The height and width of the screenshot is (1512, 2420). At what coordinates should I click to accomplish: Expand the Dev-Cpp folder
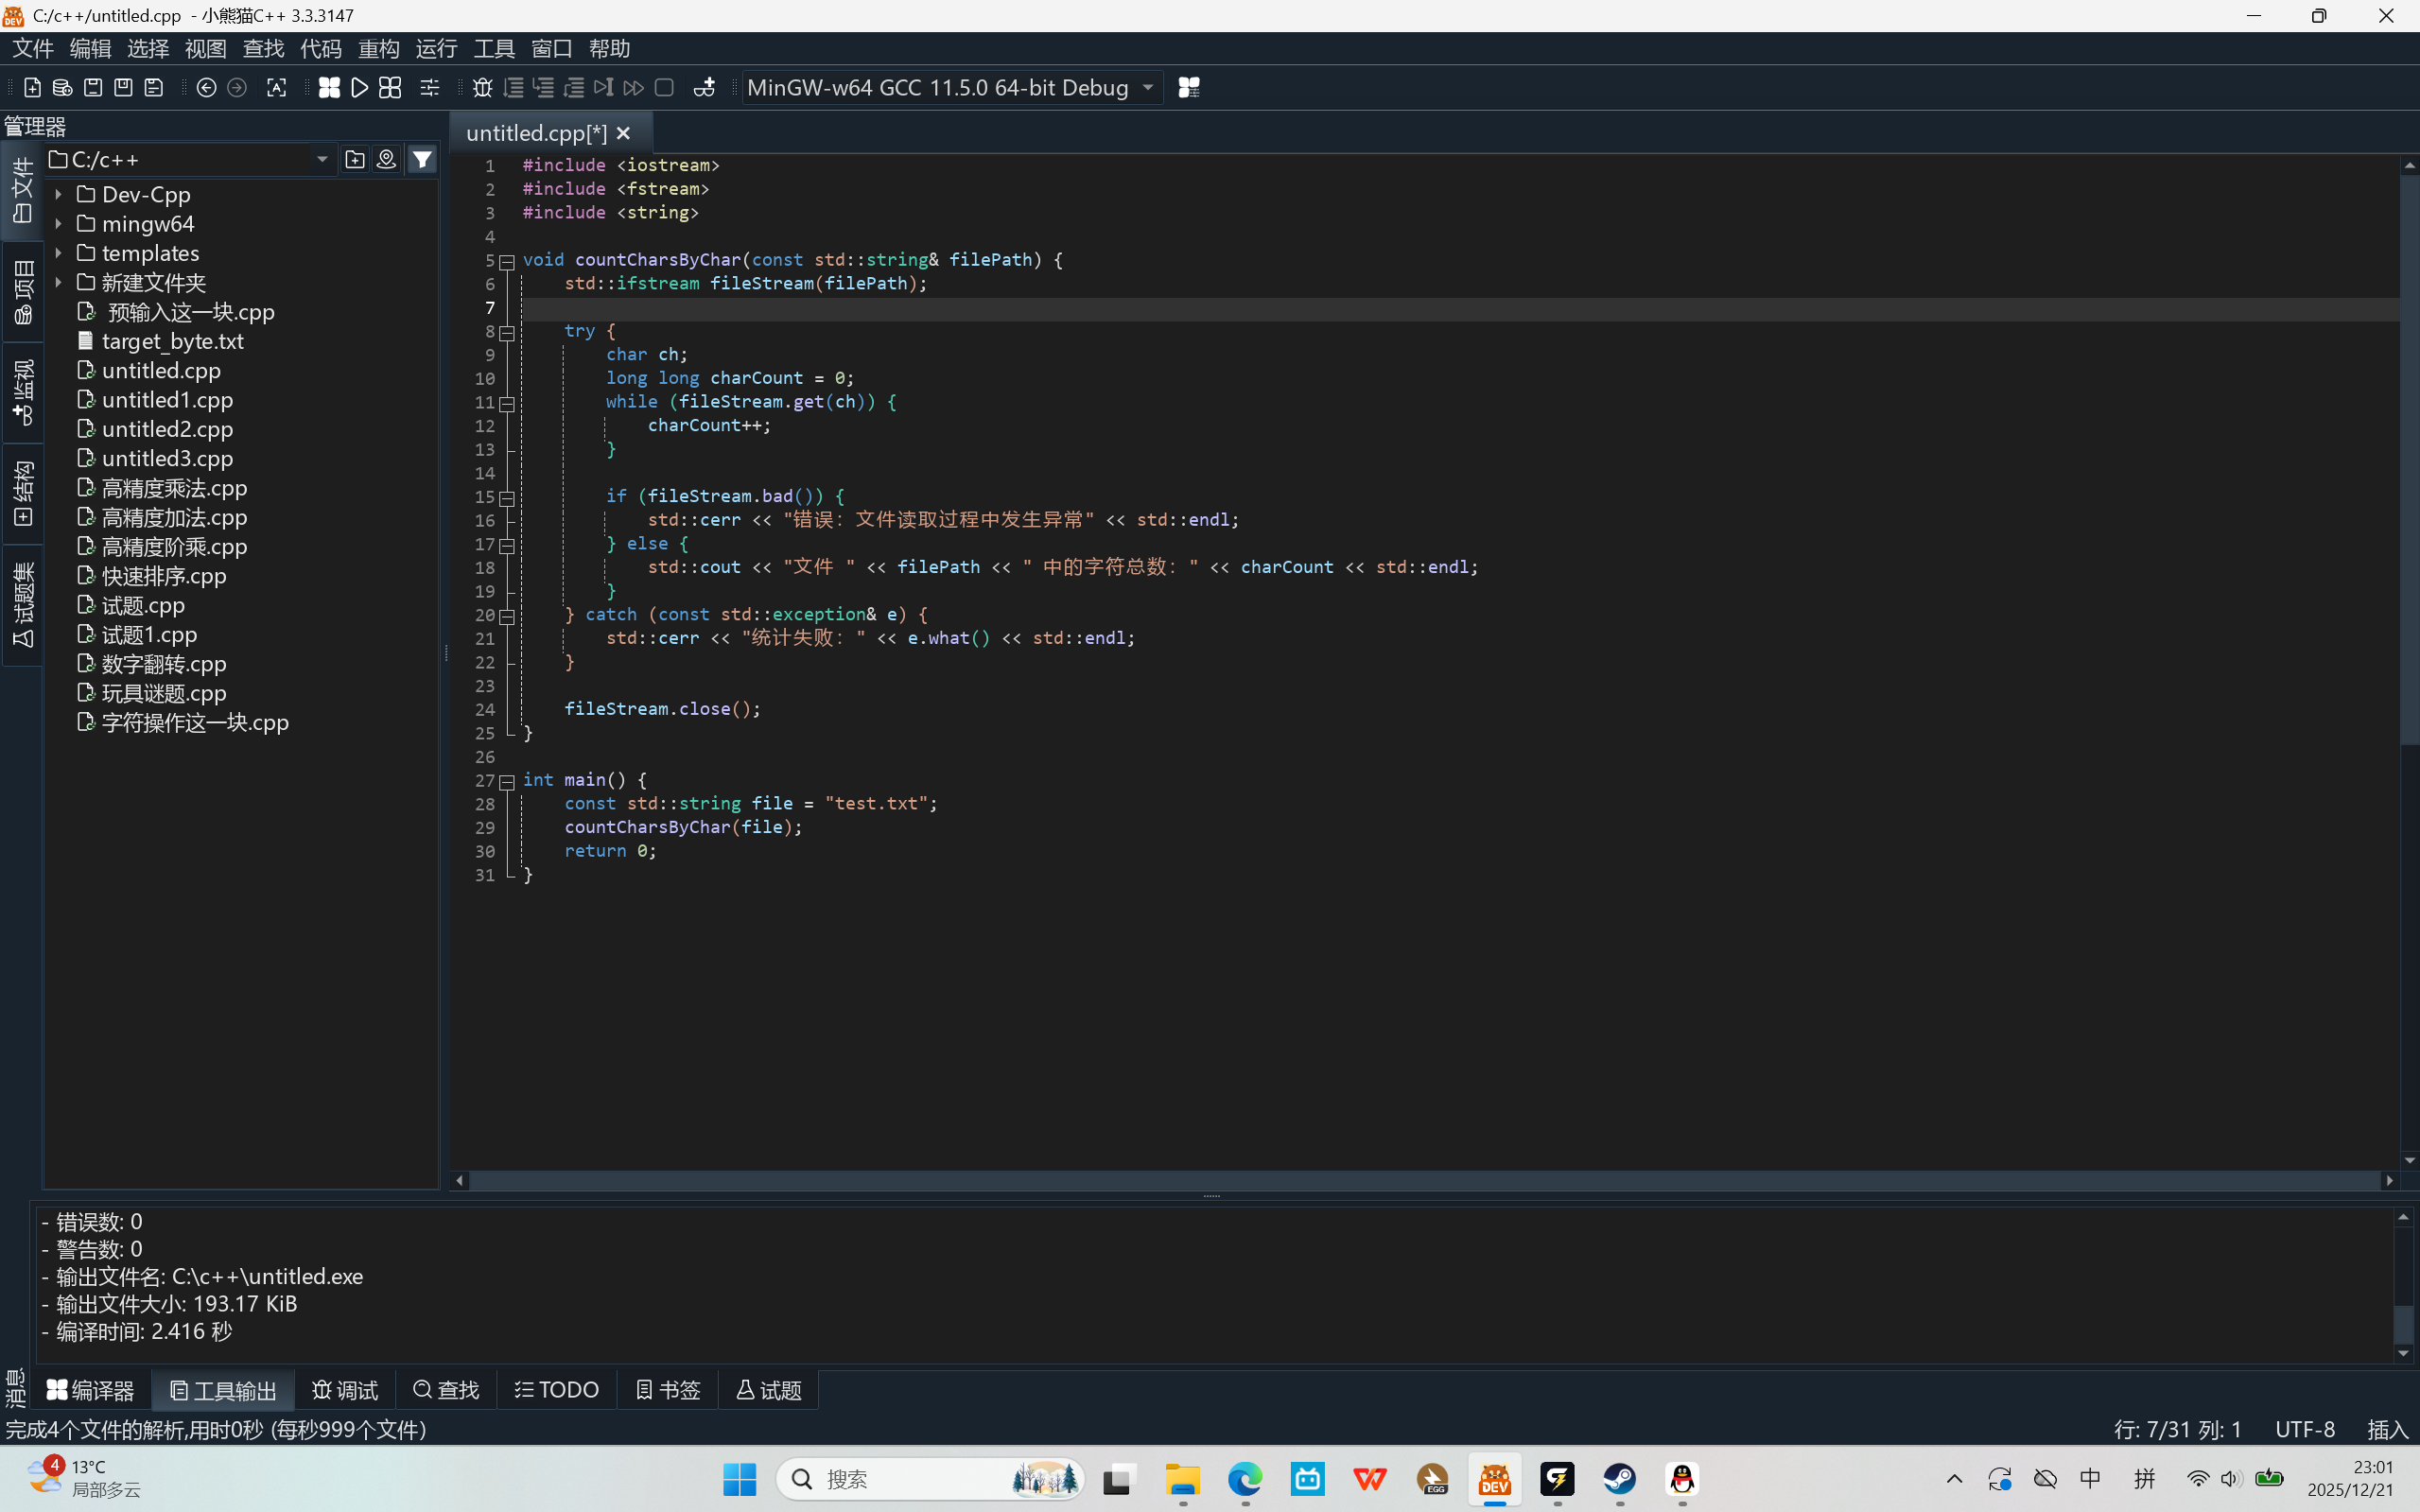[x=59, y=195]
